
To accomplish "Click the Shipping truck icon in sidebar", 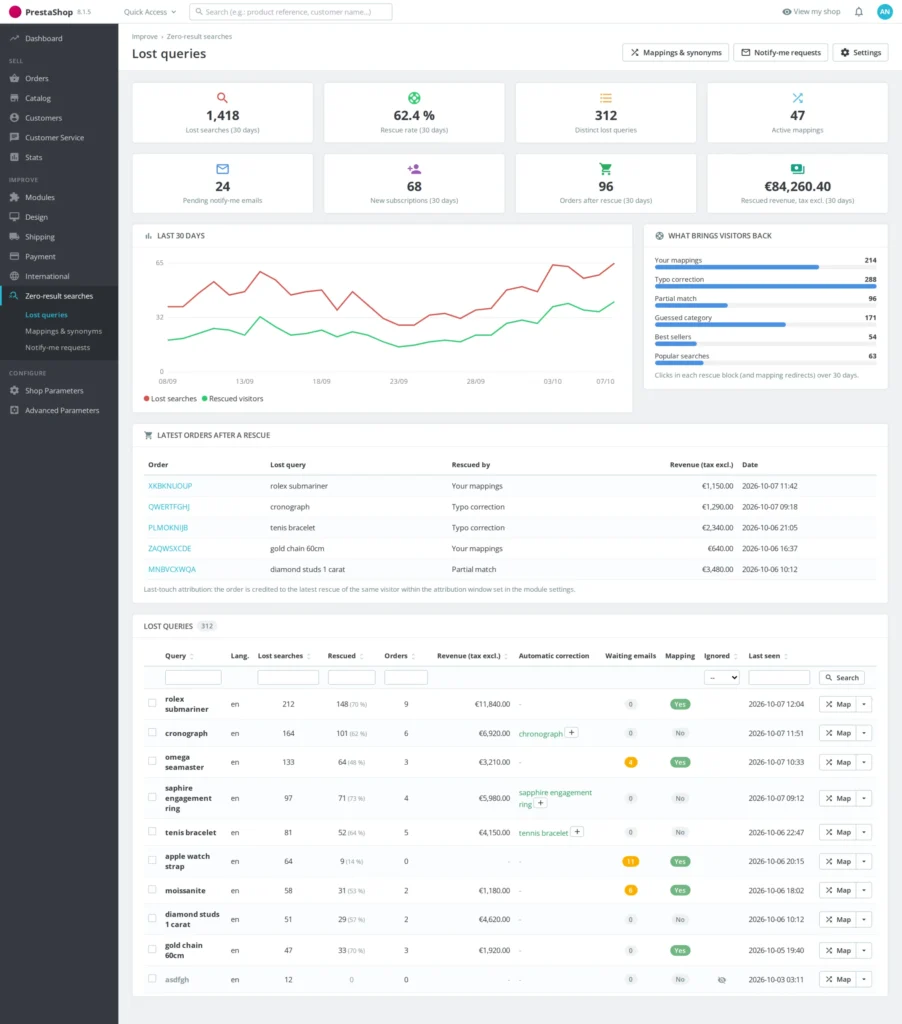I will [14, 236].
